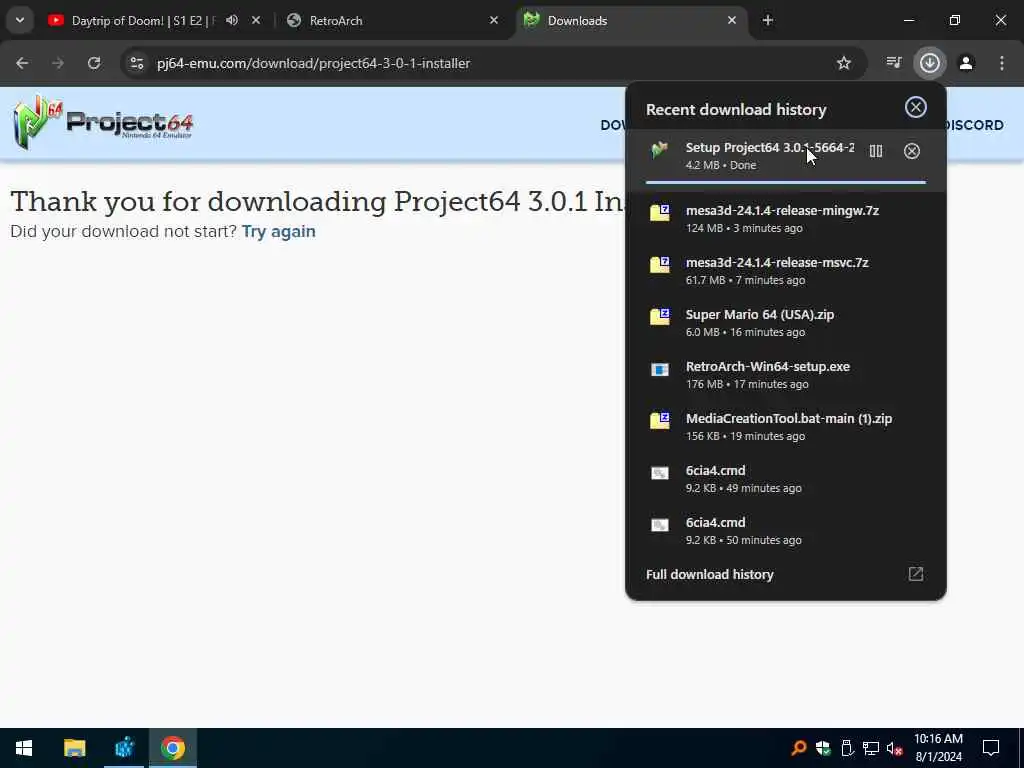Open Chrome's three-dot menu
Screen dimensions: 1024x768
coord(1002,63)
